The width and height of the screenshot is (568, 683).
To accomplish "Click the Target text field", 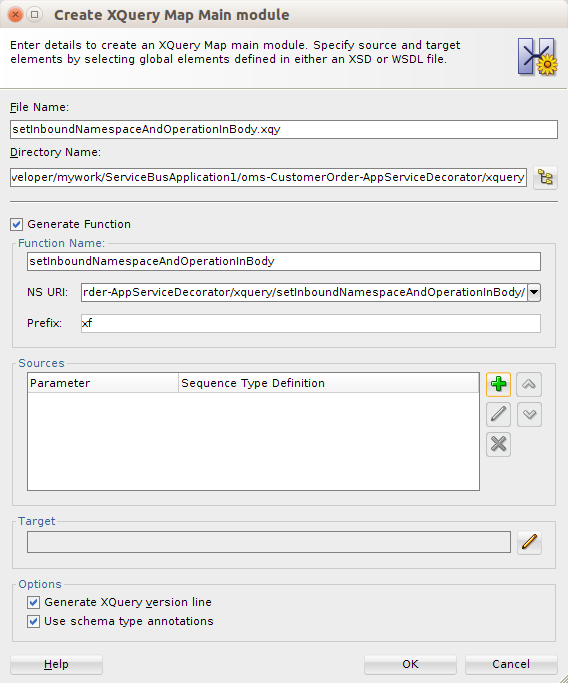I will [269, 542].
